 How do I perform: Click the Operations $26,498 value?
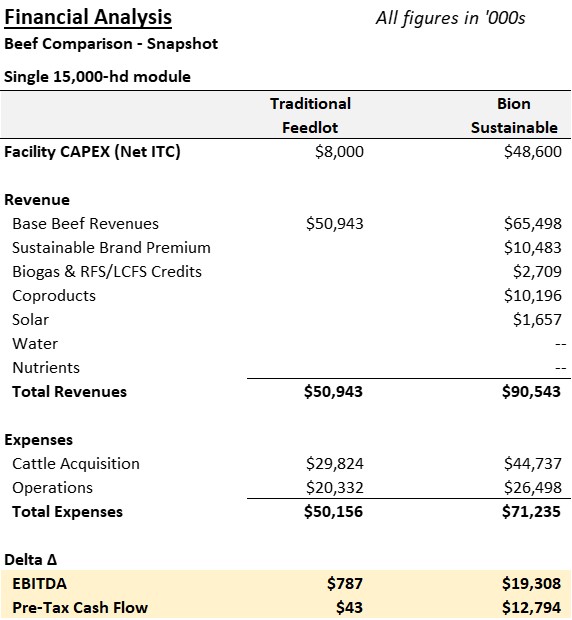pyautogui.click(x=532, y=488)
